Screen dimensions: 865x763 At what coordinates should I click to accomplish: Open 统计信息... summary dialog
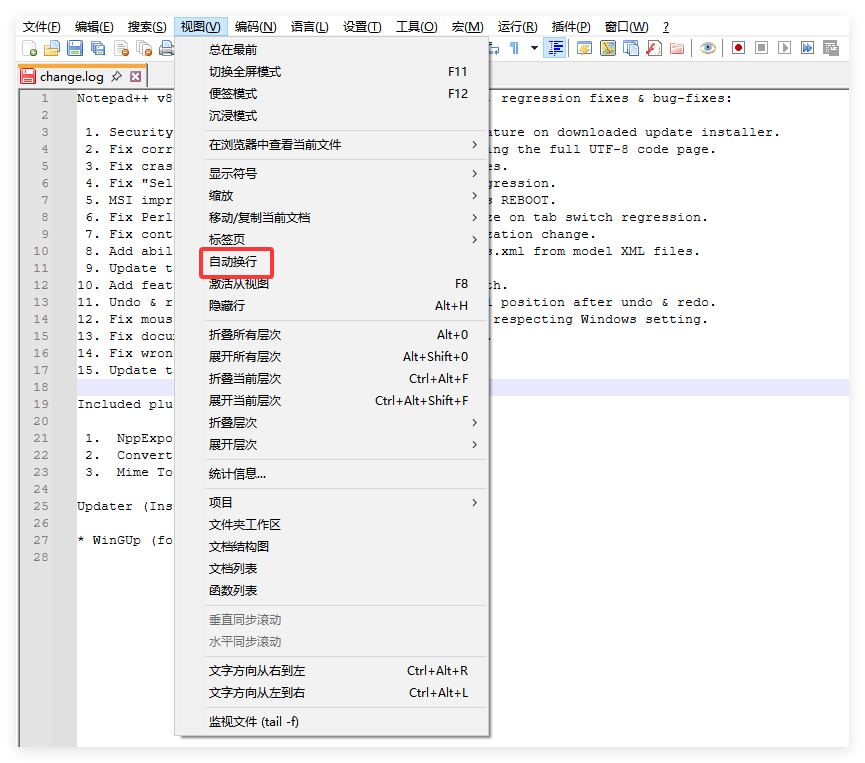(x=332, y=474)
